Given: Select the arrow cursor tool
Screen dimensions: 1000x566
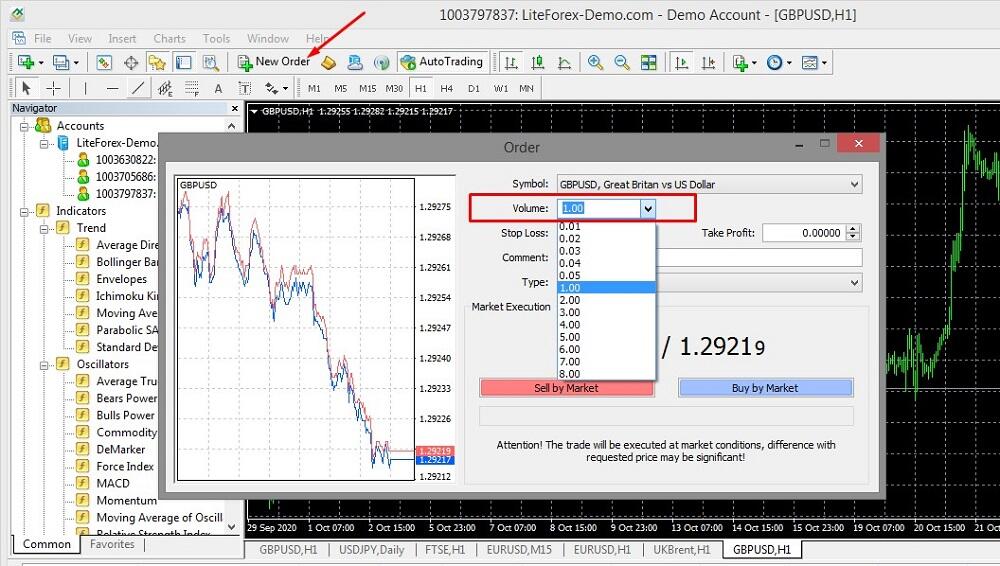Looking at the screenshot, I should (26, 88).
